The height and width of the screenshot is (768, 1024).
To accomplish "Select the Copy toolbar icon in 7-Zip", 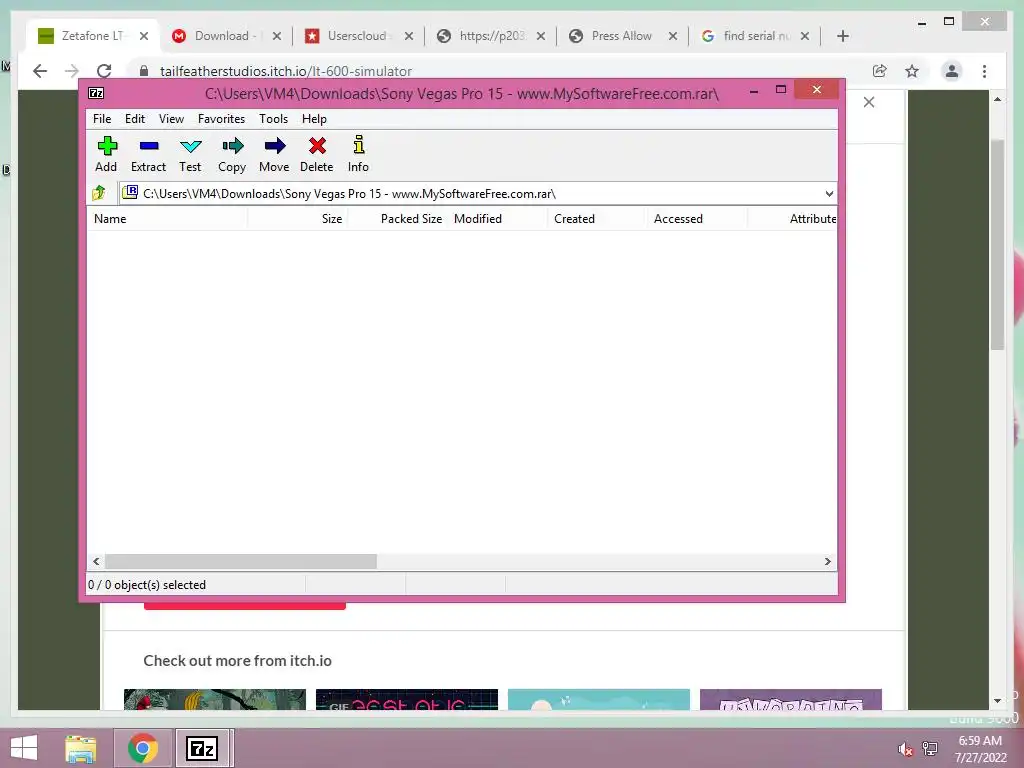I will coord(232,155).
